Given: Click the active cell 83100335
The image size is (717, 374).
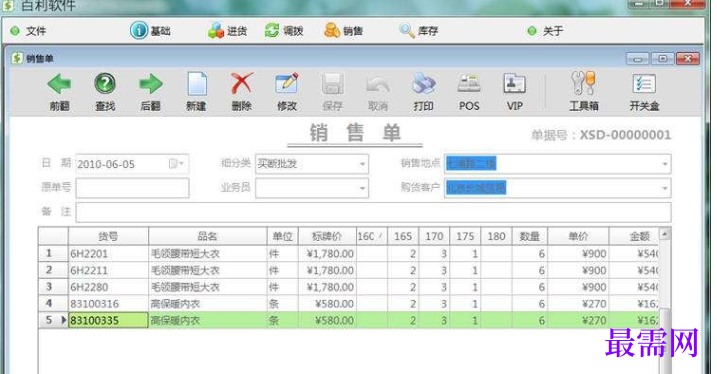Looking at the screenshot, I should pos(108,321).
